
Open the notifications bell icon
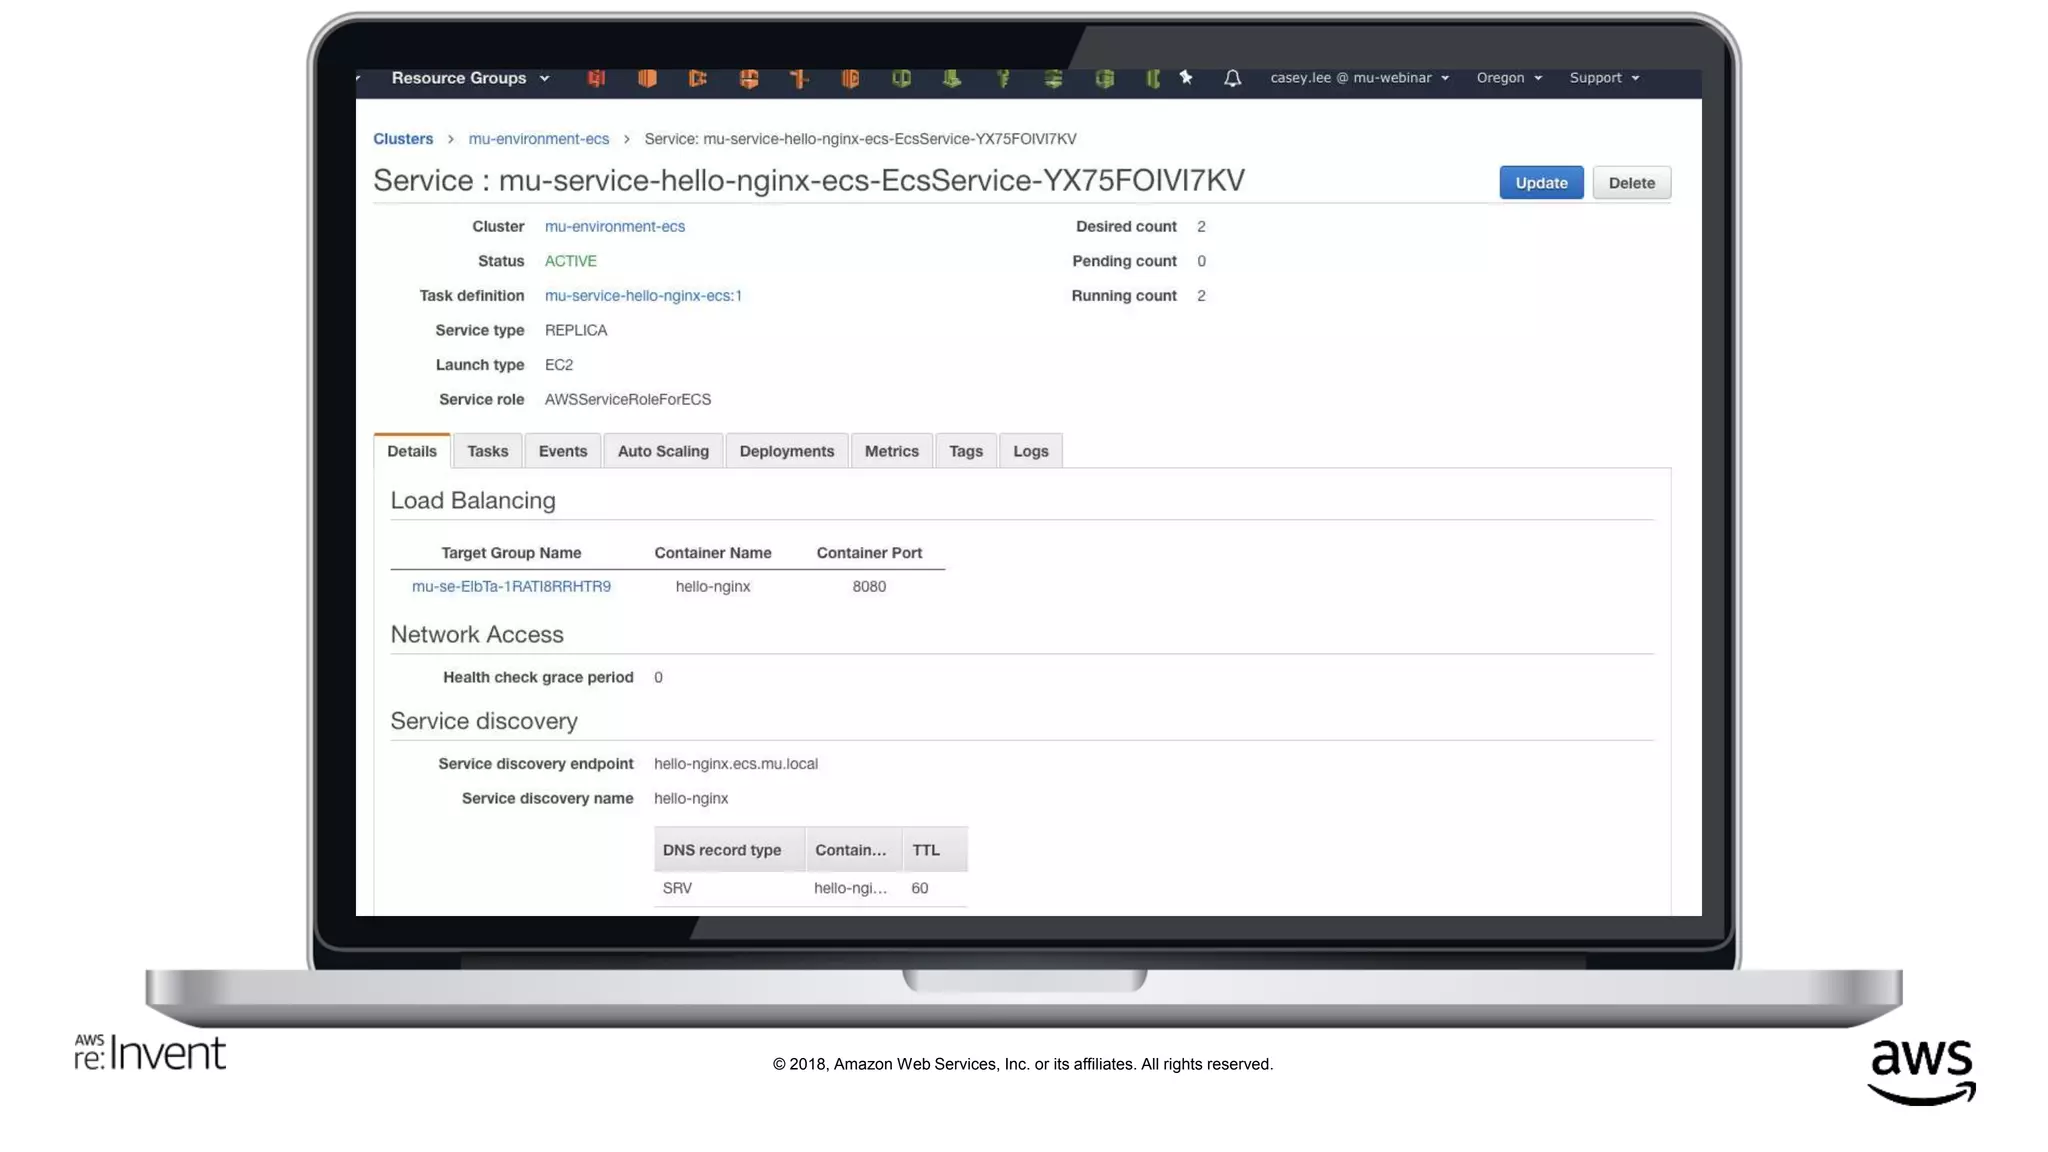click(1232, 78)
